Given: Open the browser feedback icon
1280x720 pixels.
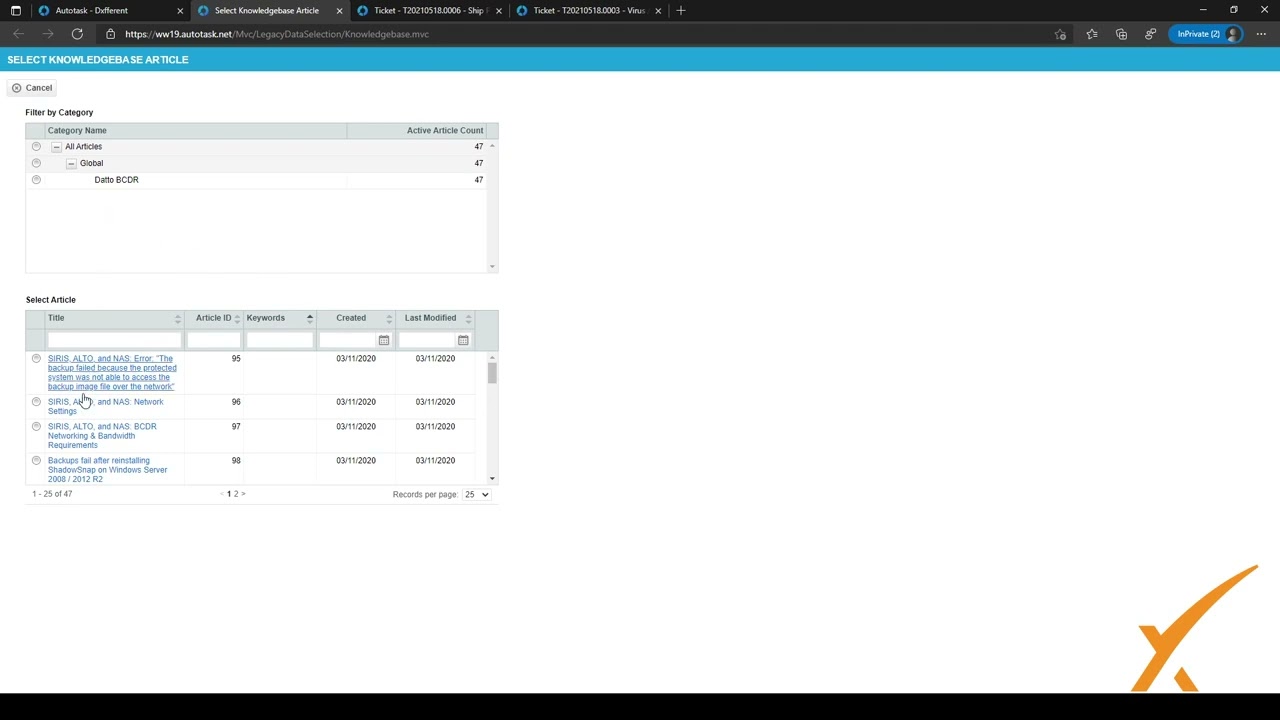Looking at the screenshot, I should [x=1150, y=34].
